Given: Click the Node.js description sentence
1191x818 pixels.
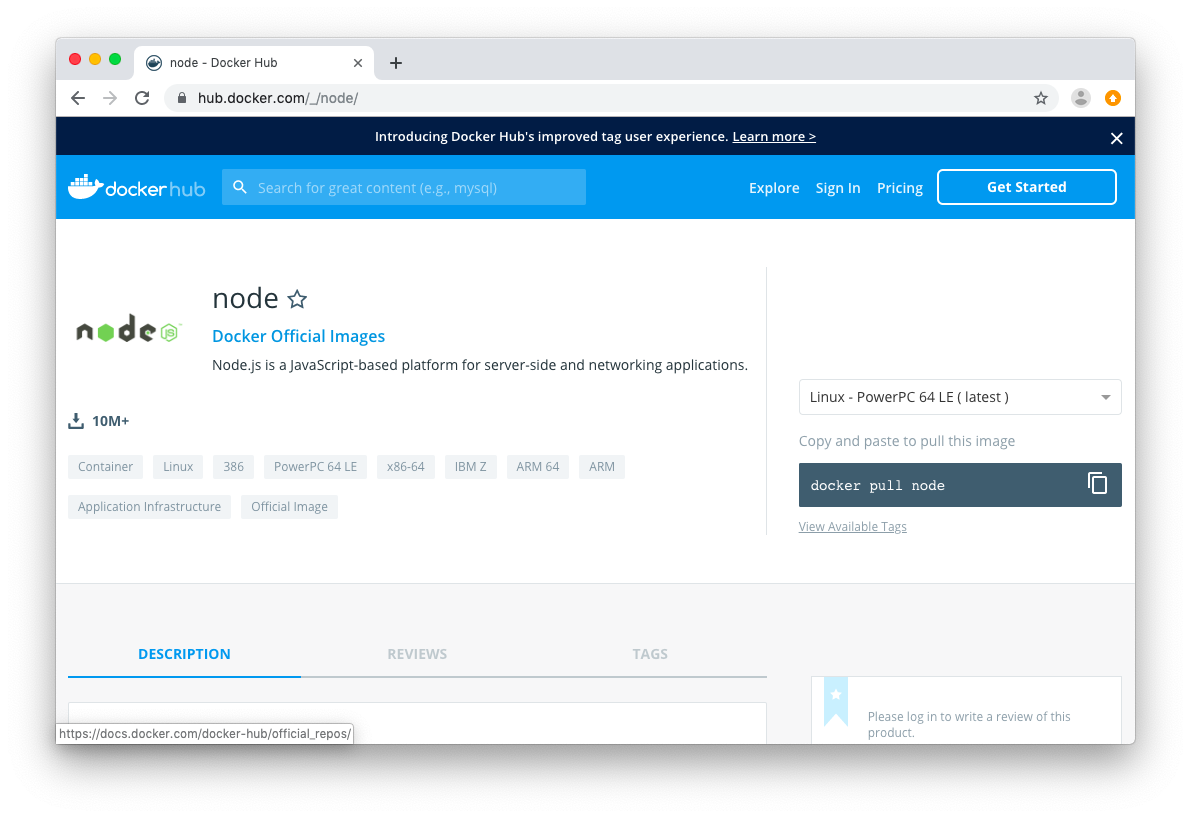Looking at the screenshot, I should point(480,365).
